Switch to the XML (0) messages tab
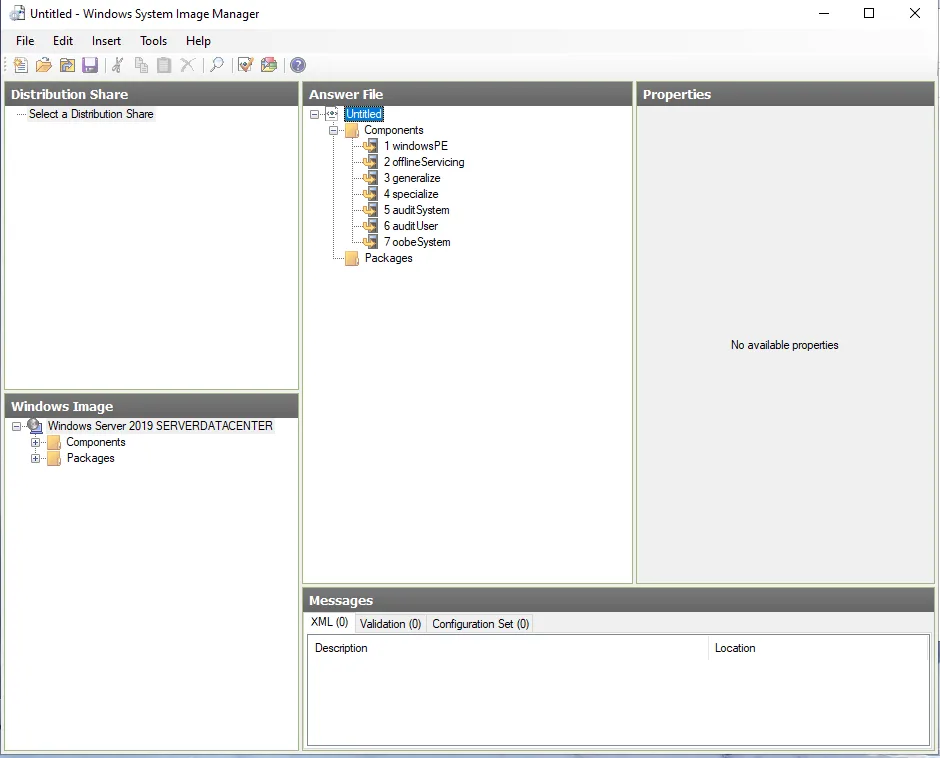Image resolution: width=940 pixels, height=758 pixels. 330,622
